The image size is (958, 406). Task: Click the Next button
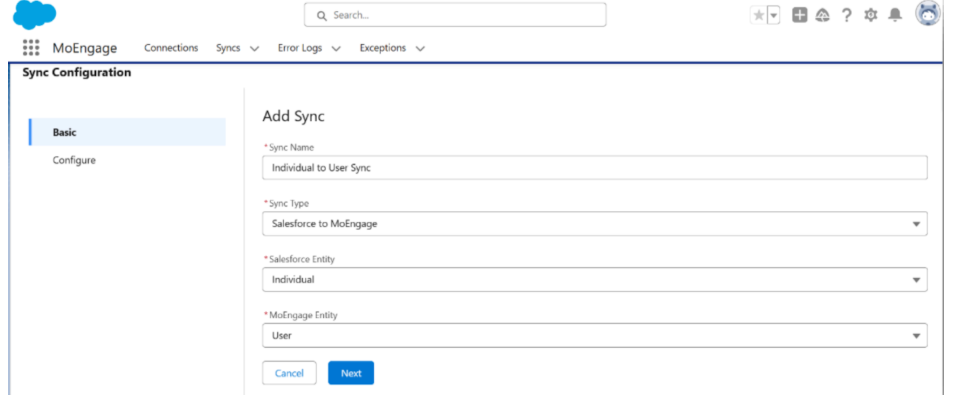tap(351, 373)
